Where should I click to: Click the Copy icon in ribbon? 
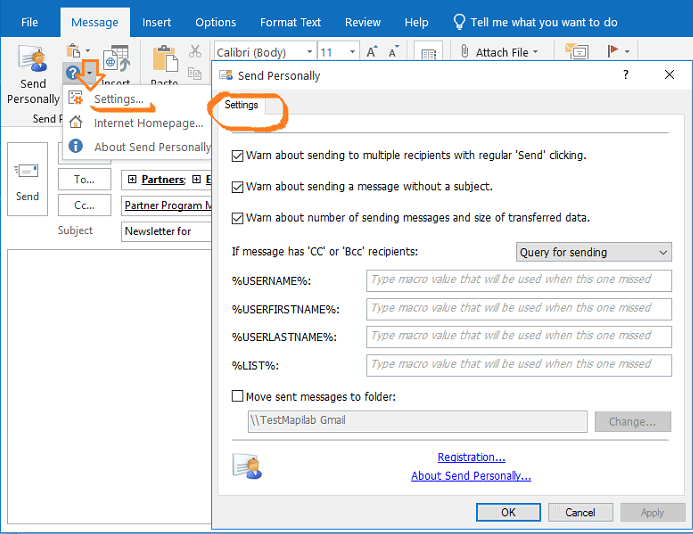(x=194, y=73)
